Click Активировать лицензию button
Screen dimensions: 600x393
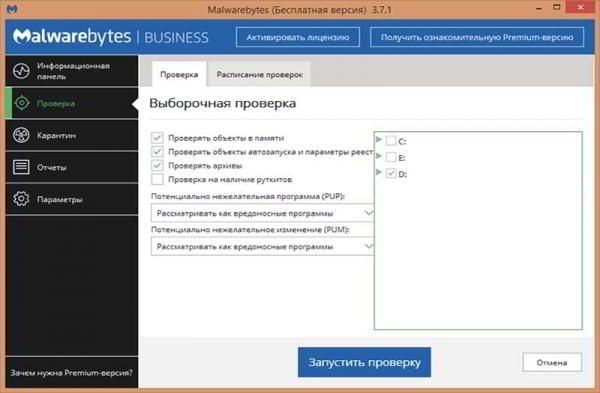pos(298,37)
